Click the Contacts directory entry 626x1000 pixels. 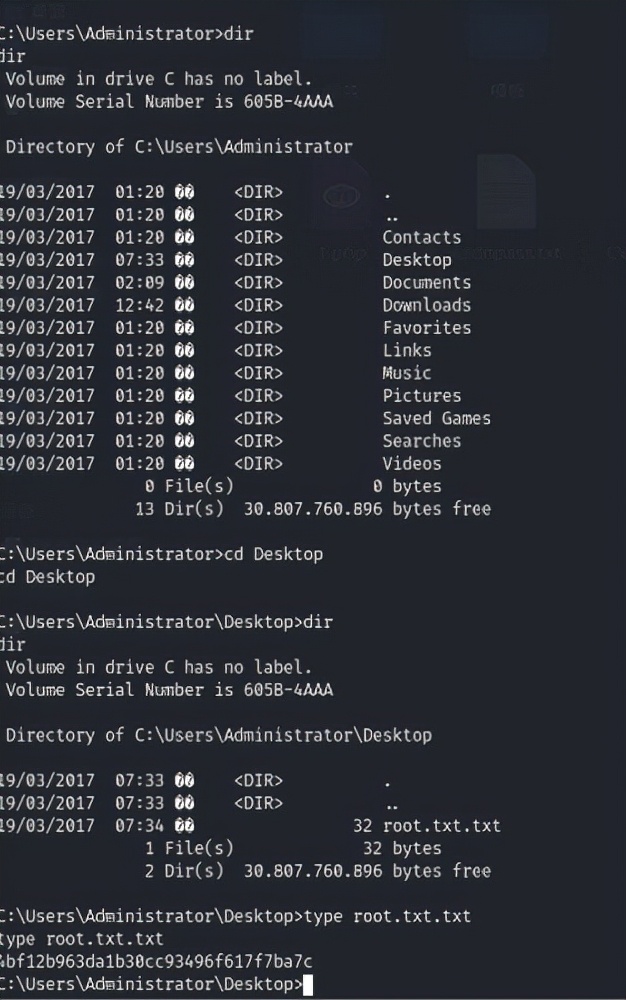click(x=421, y=237)
